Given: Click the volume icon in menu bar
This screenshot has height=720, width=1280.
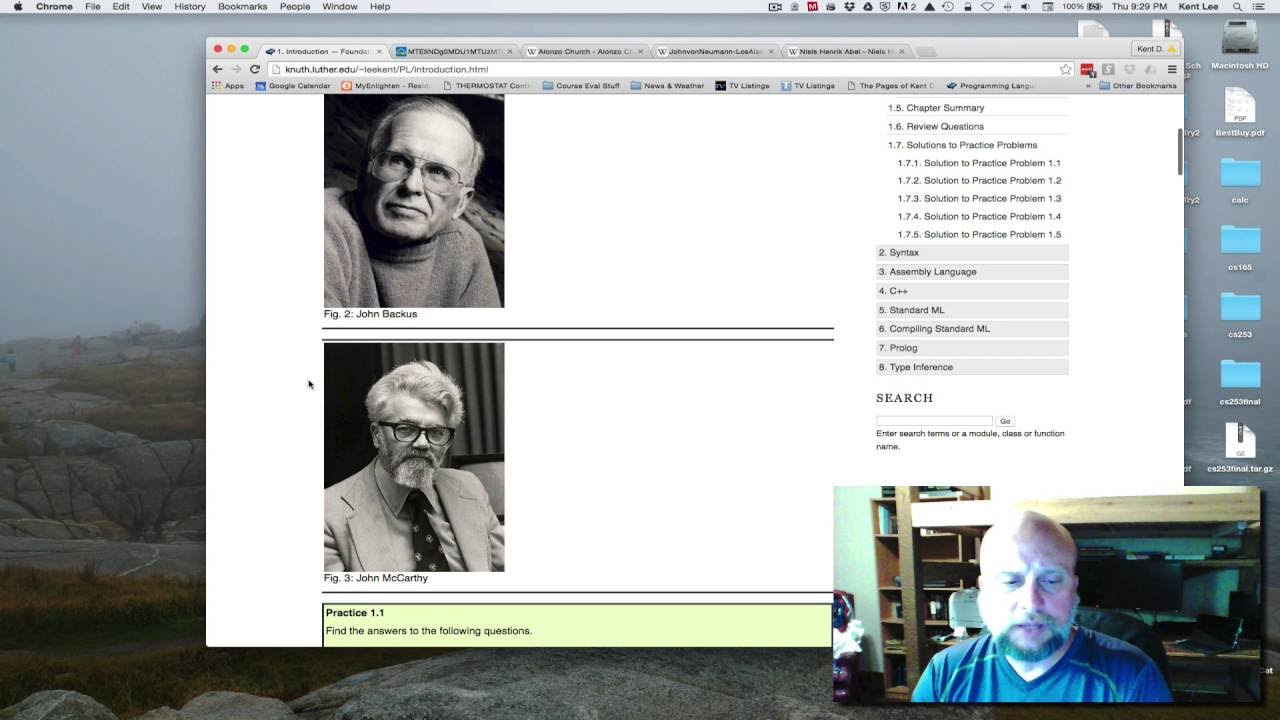Looking at the screenshot, I should (1025, 6).
